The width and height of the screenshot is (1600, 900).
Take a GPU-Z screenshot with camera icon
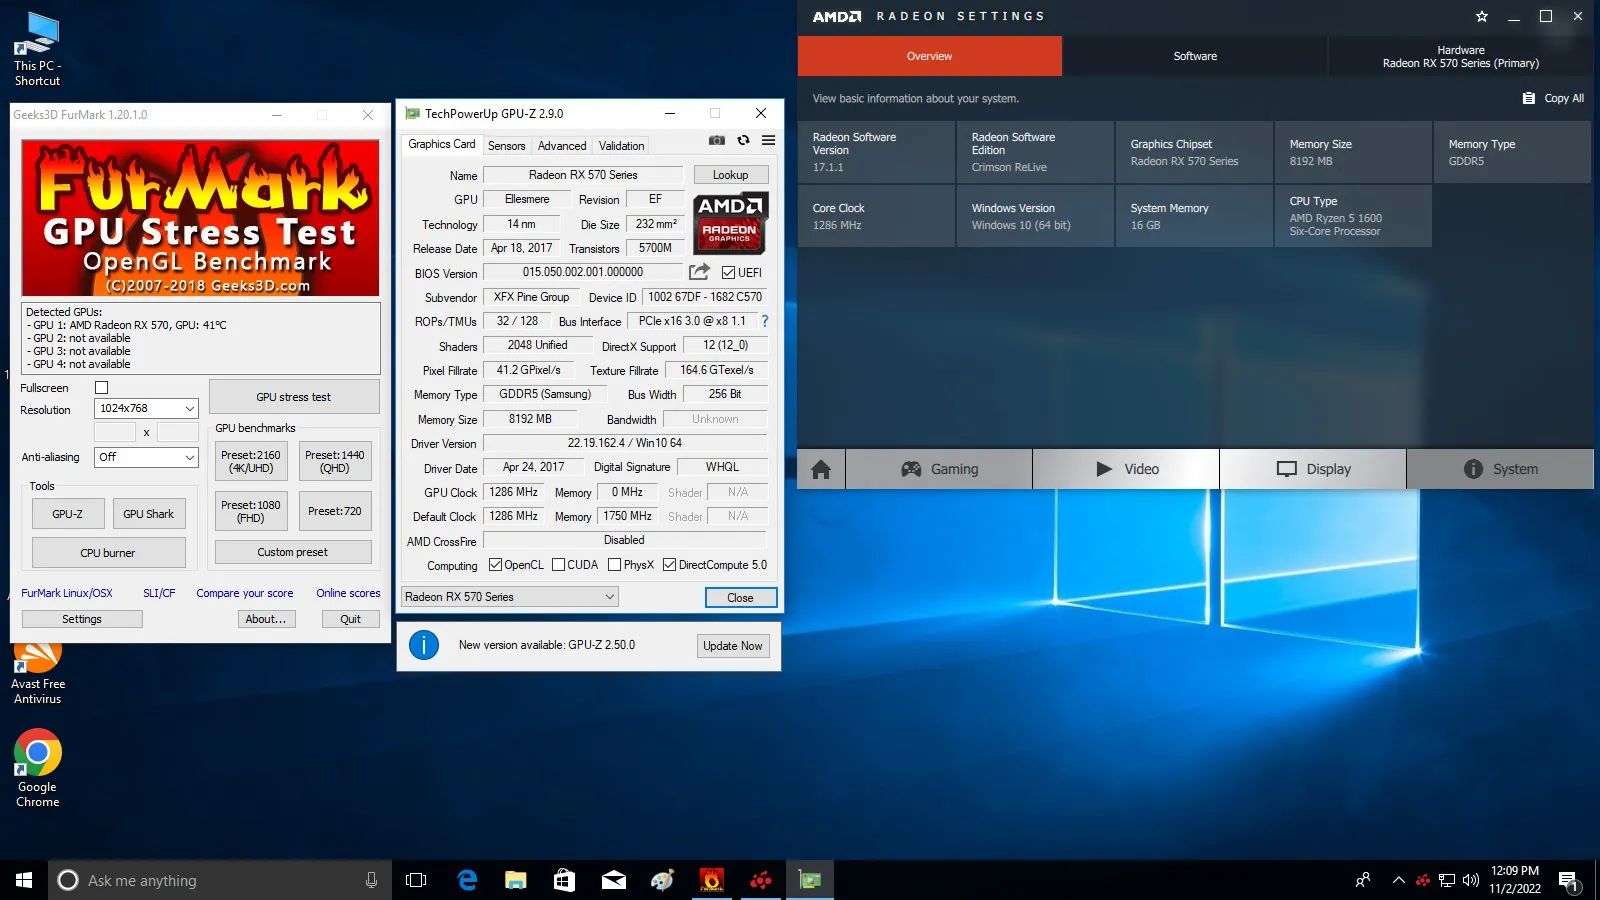click(x=717, y=141)
